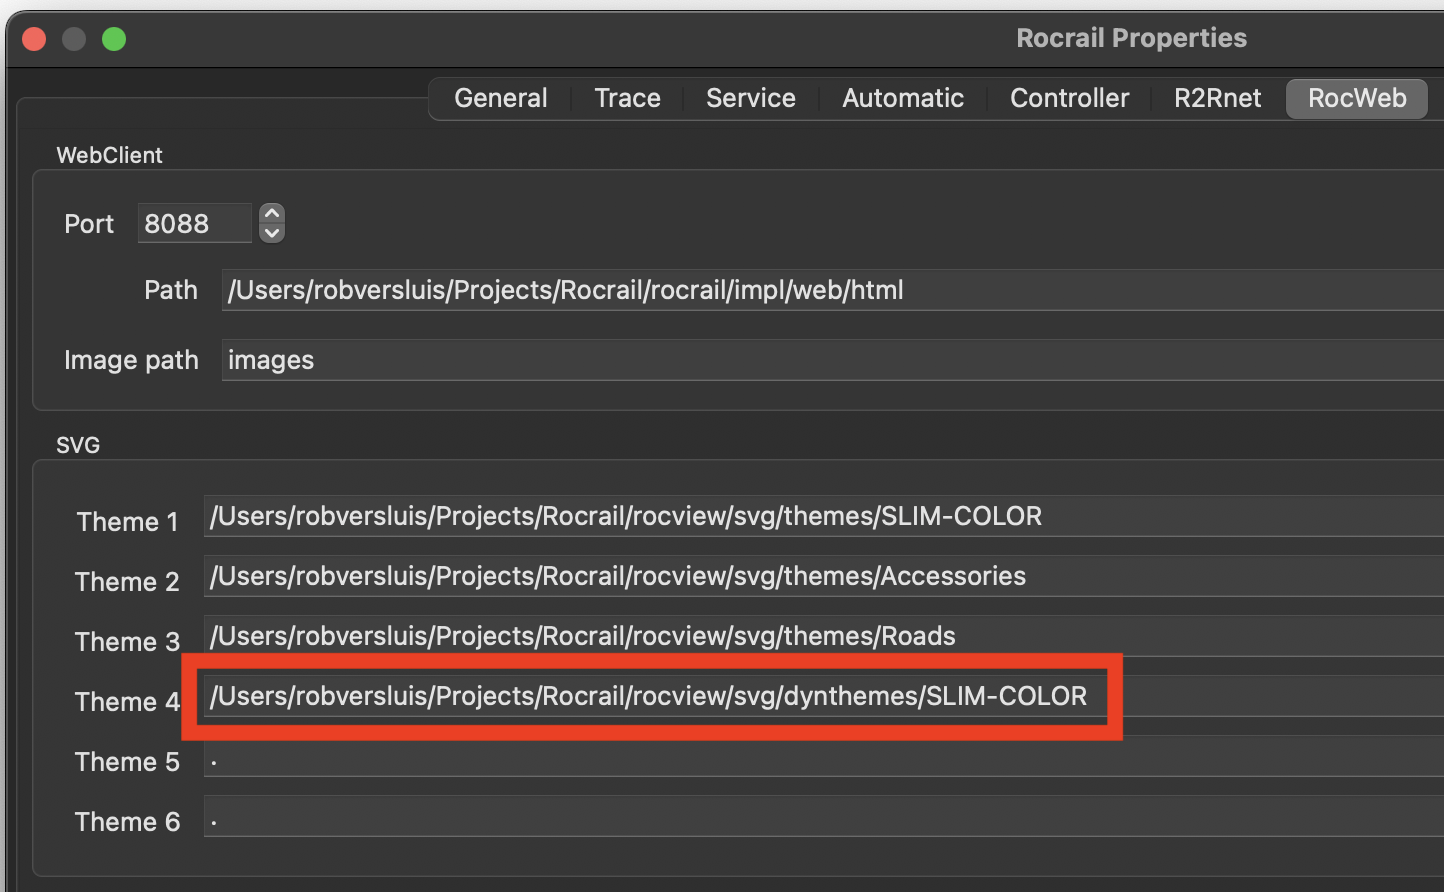The height and width of the screenshot is (892, 1444).
Task: Open the Controller tab
Action: point(1069,98)
